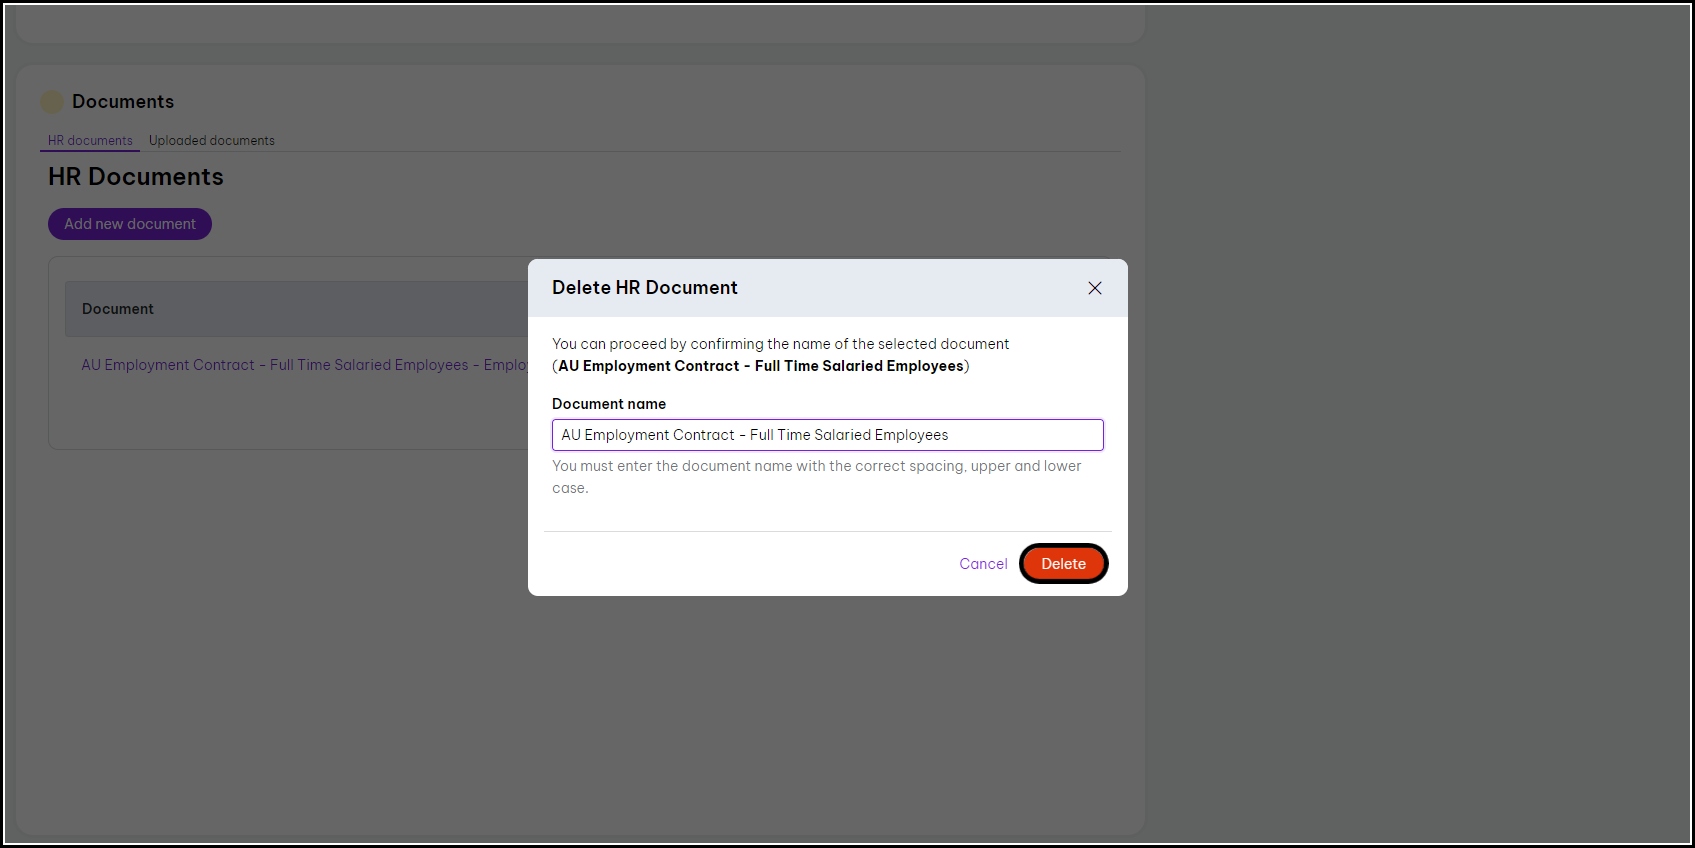
Task: Open the Uploaded documents tab
Action: pyautogui.click(x=212, y=141)
